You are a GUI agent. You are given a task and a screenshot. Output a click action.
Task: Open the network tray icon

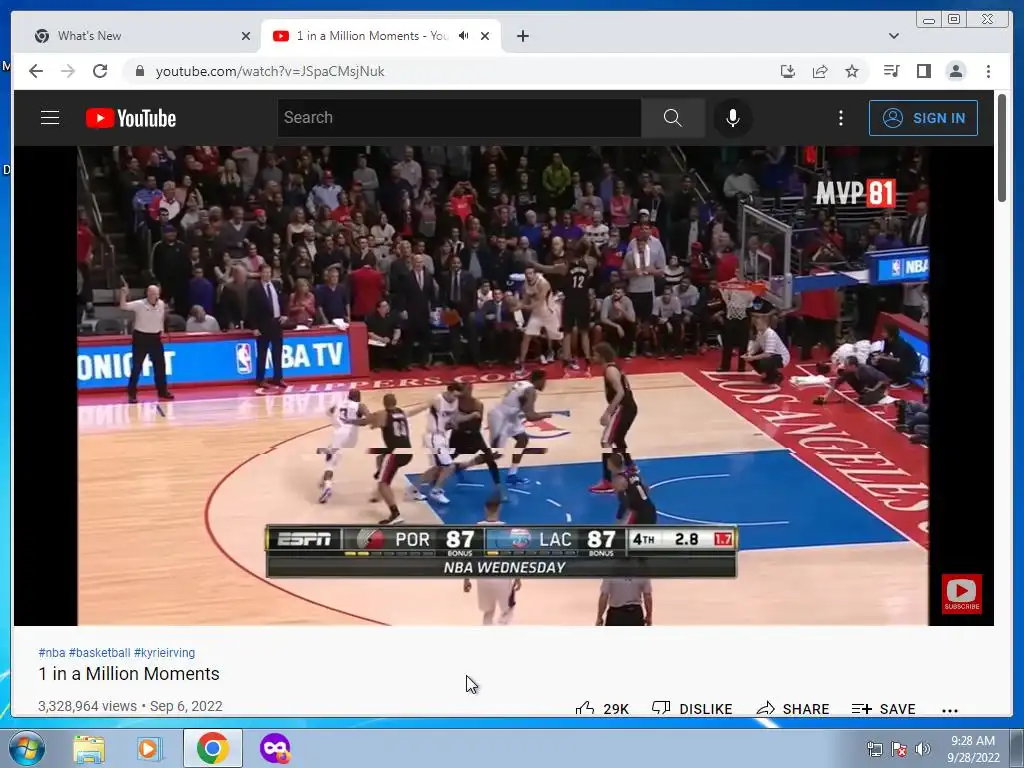click(874, 749)
